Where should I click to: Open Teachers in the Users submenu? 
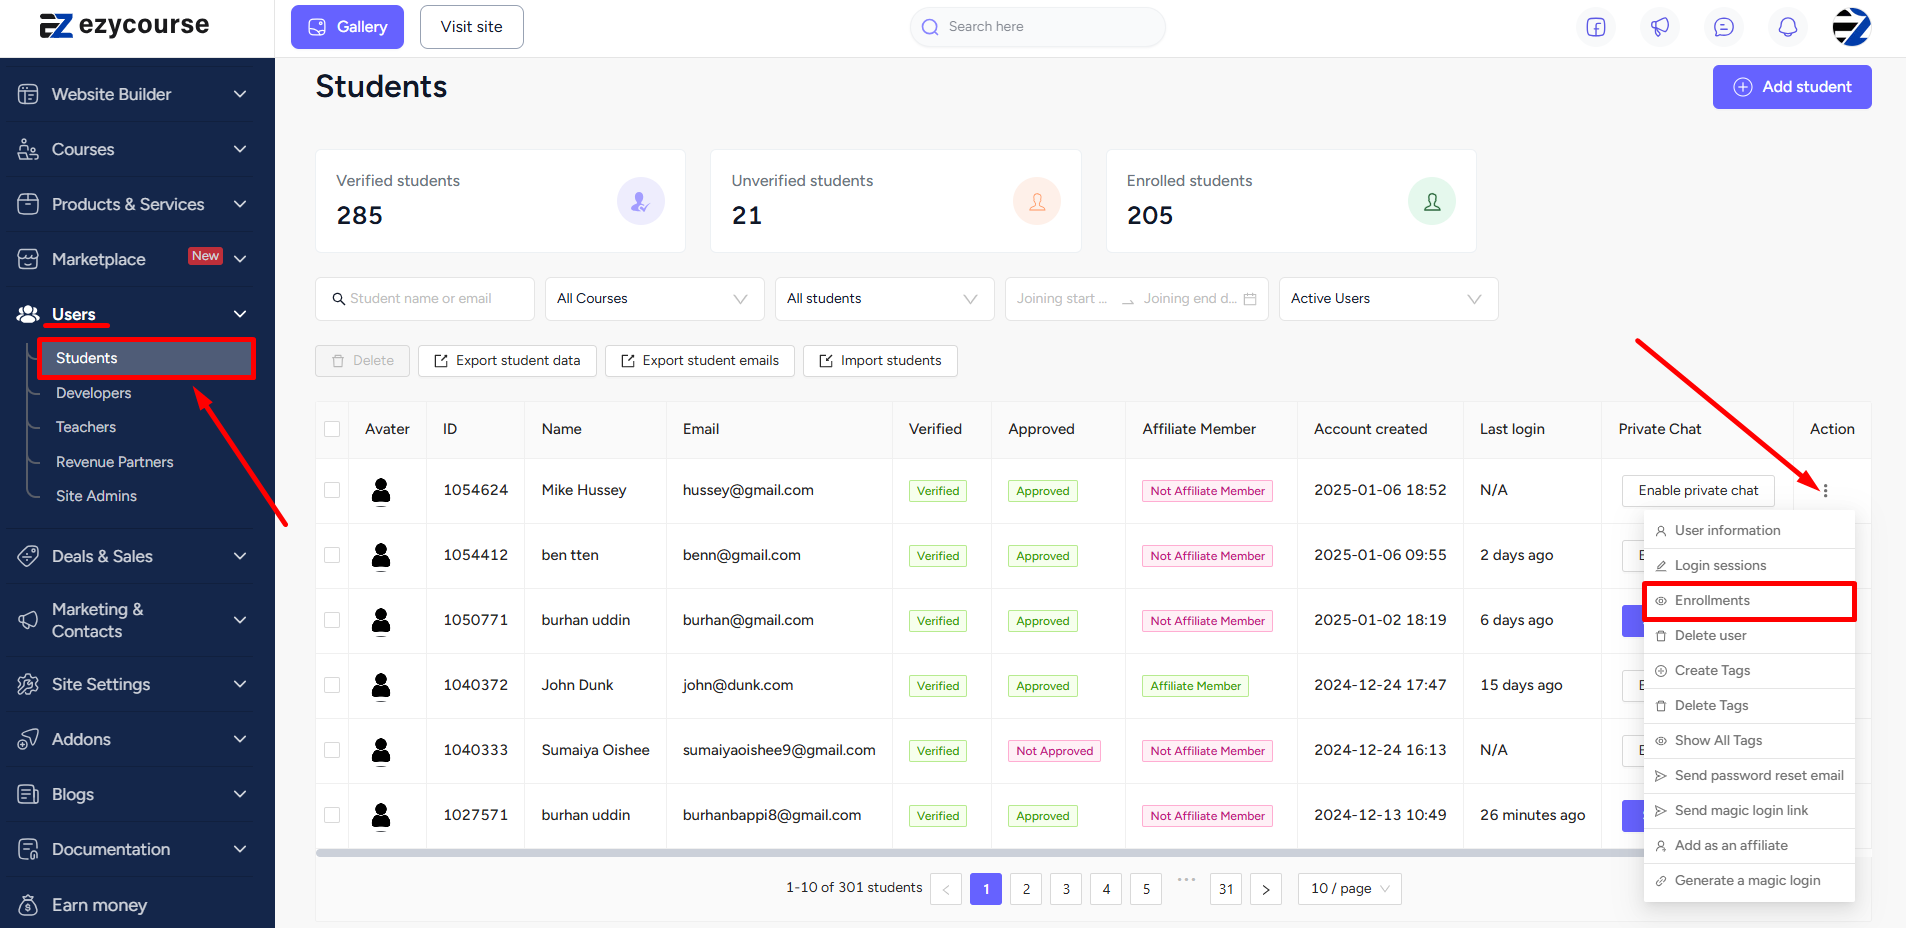pos(86,427)
